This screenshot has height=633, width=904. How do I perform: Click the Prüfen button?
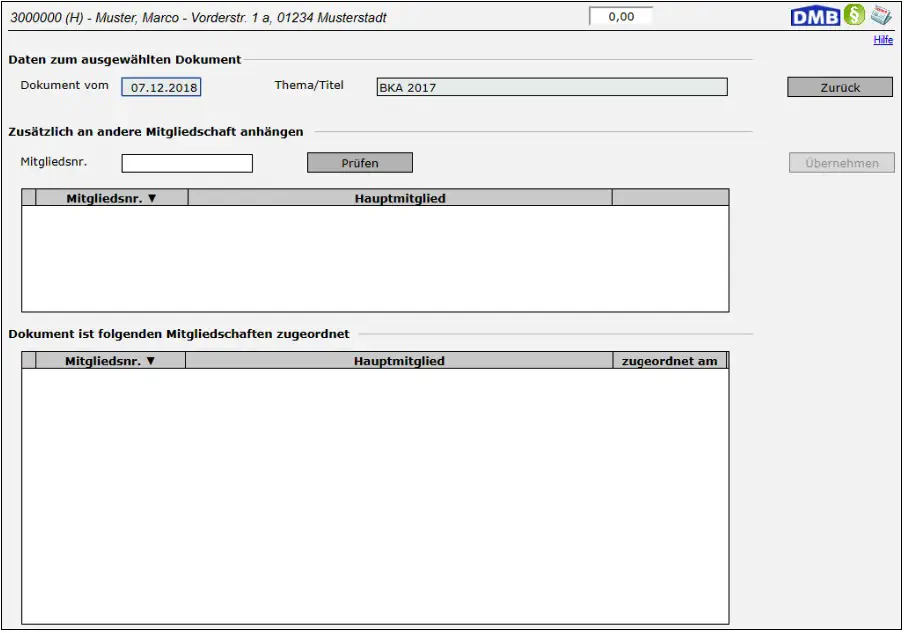point(360,163)
